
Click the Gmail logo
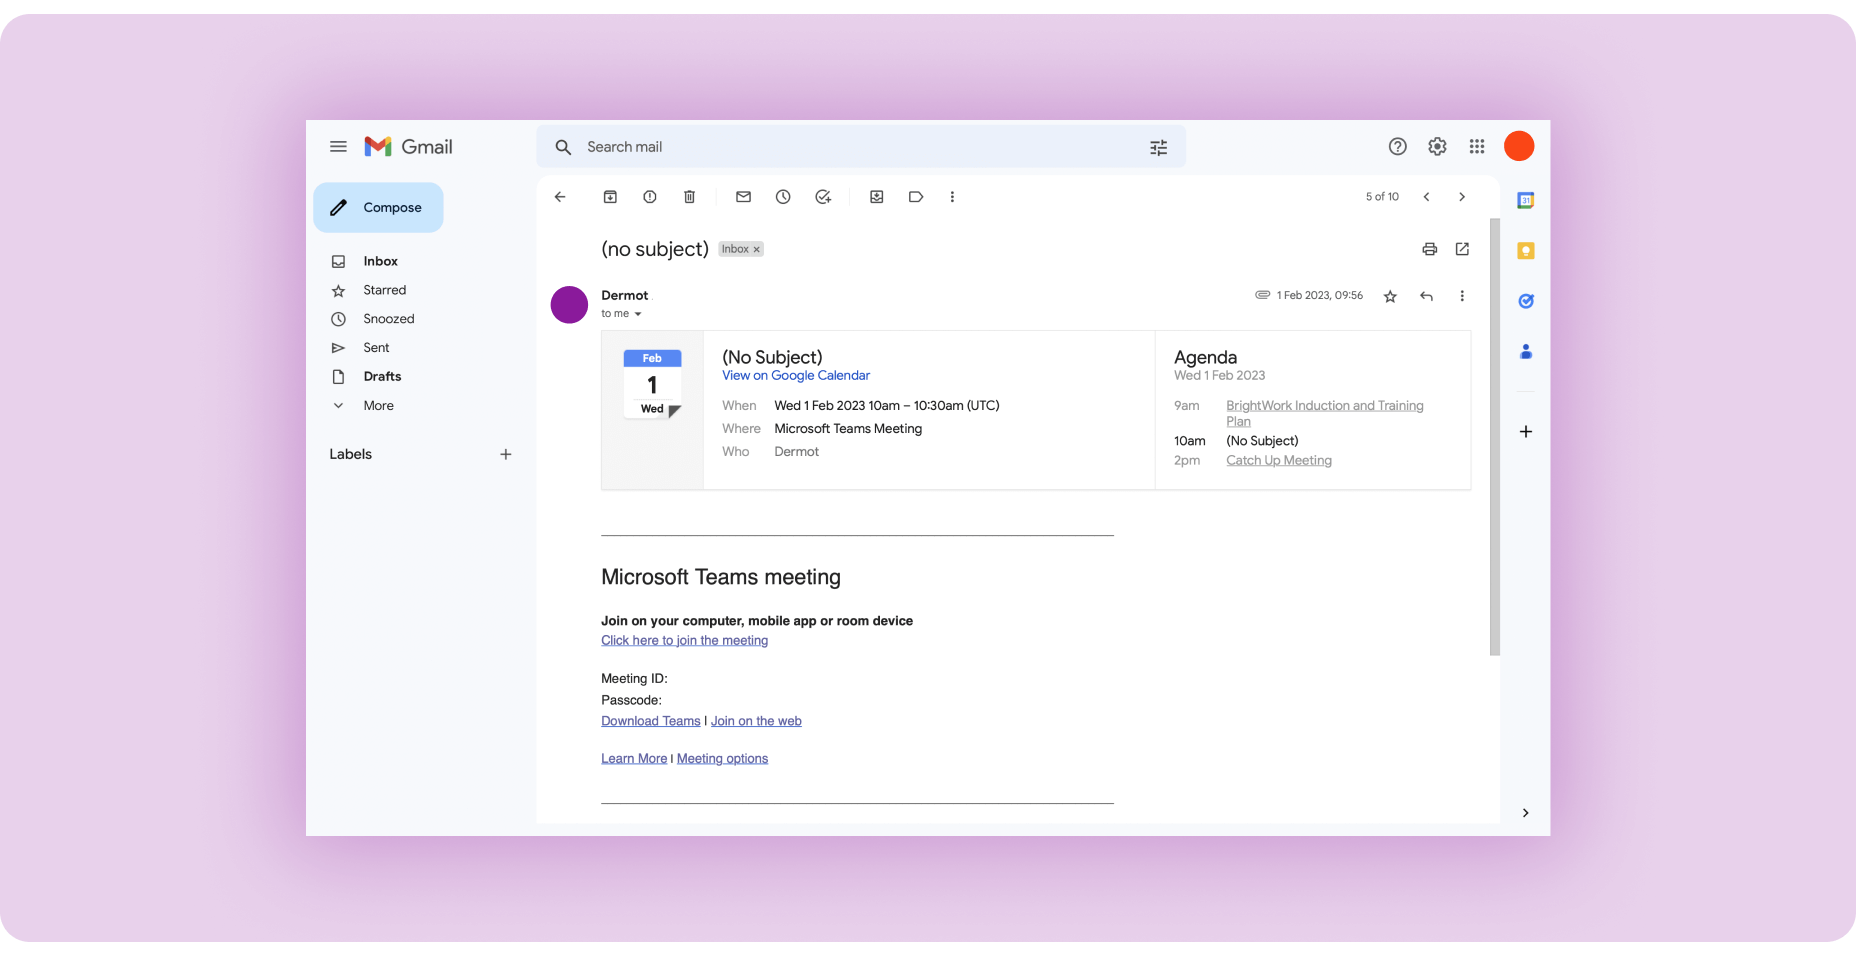pyautogui.click(x=408, y=147)
